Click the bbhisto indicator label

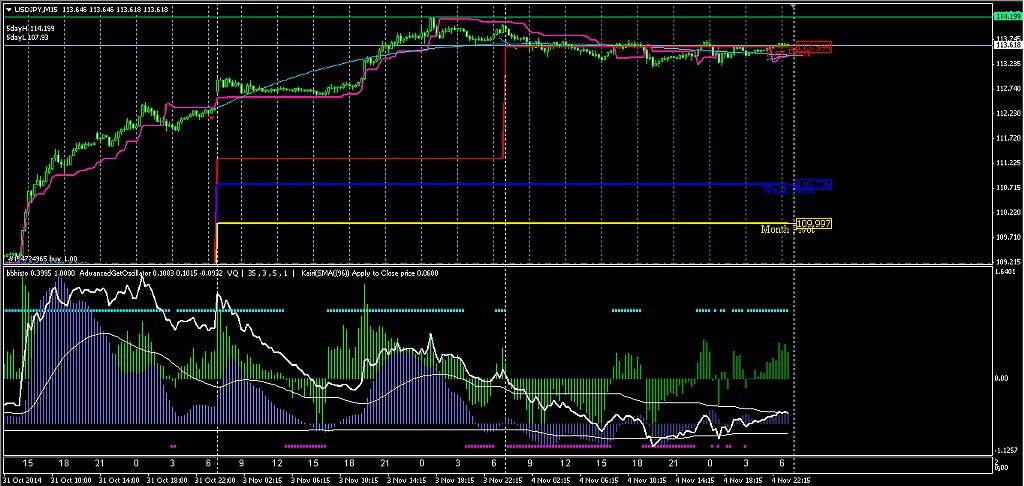[18, 271]
